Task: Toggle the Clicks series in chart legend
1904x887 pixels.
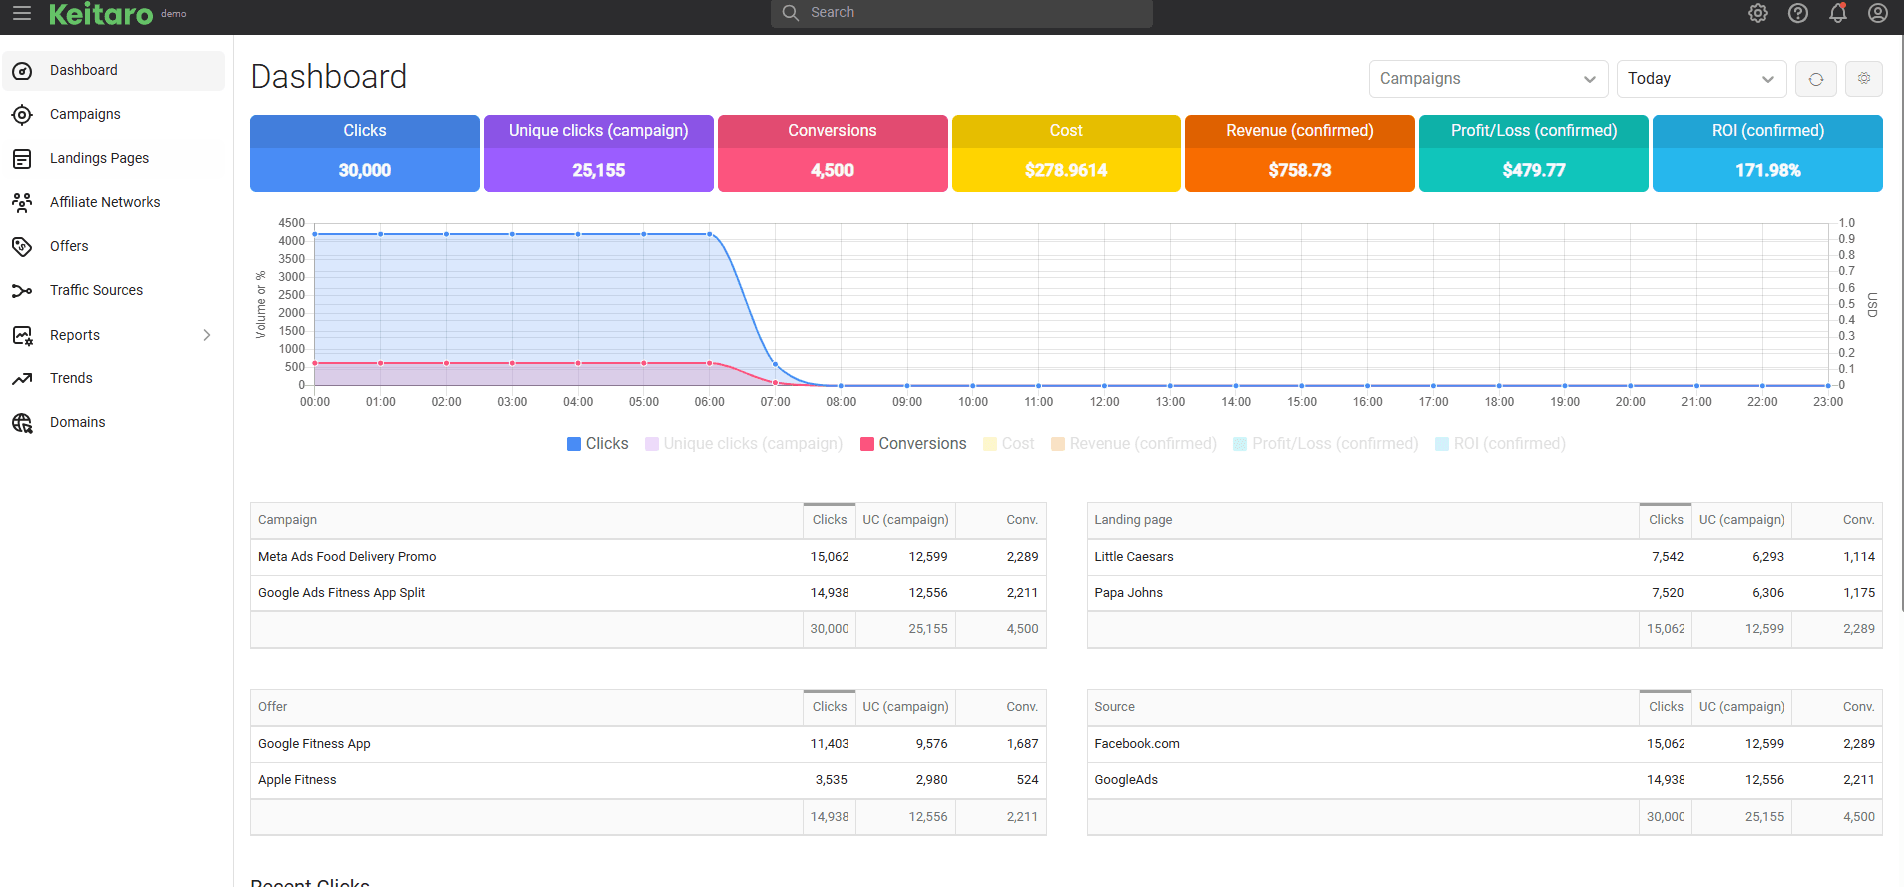Action: pyautogui.click(x=598, y=444)
